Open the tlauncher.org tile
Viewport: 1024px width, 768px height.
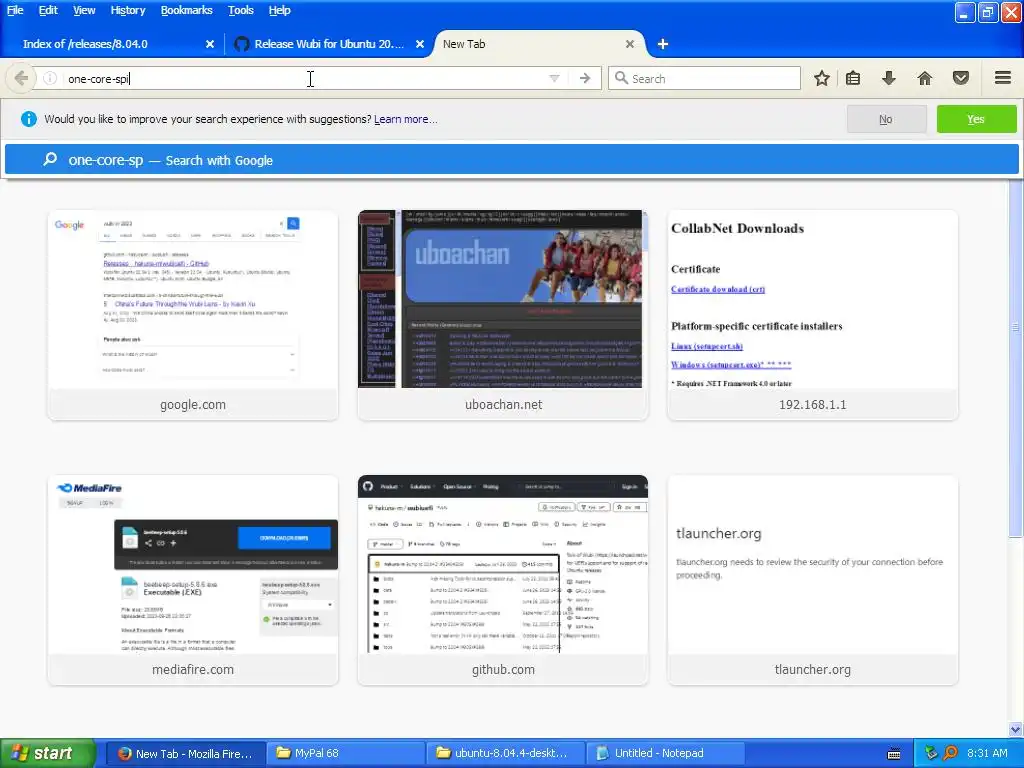pyautogui.click(x=812, y=580)
